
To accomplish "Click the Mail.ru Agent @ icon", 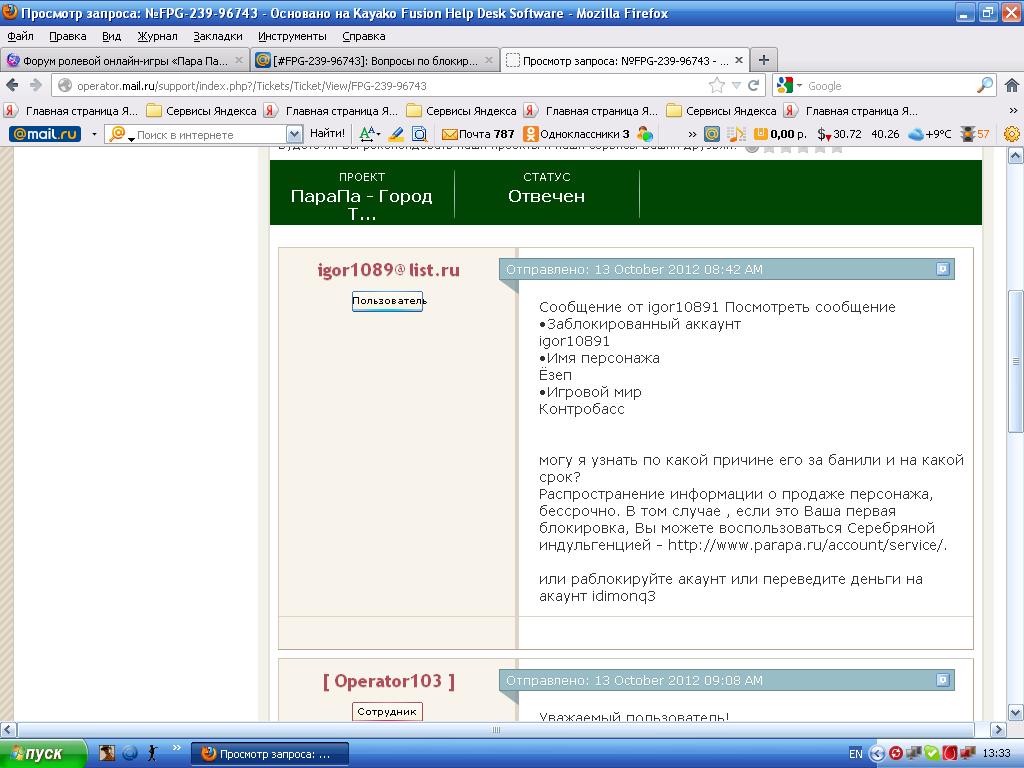I will coord(712,134).
